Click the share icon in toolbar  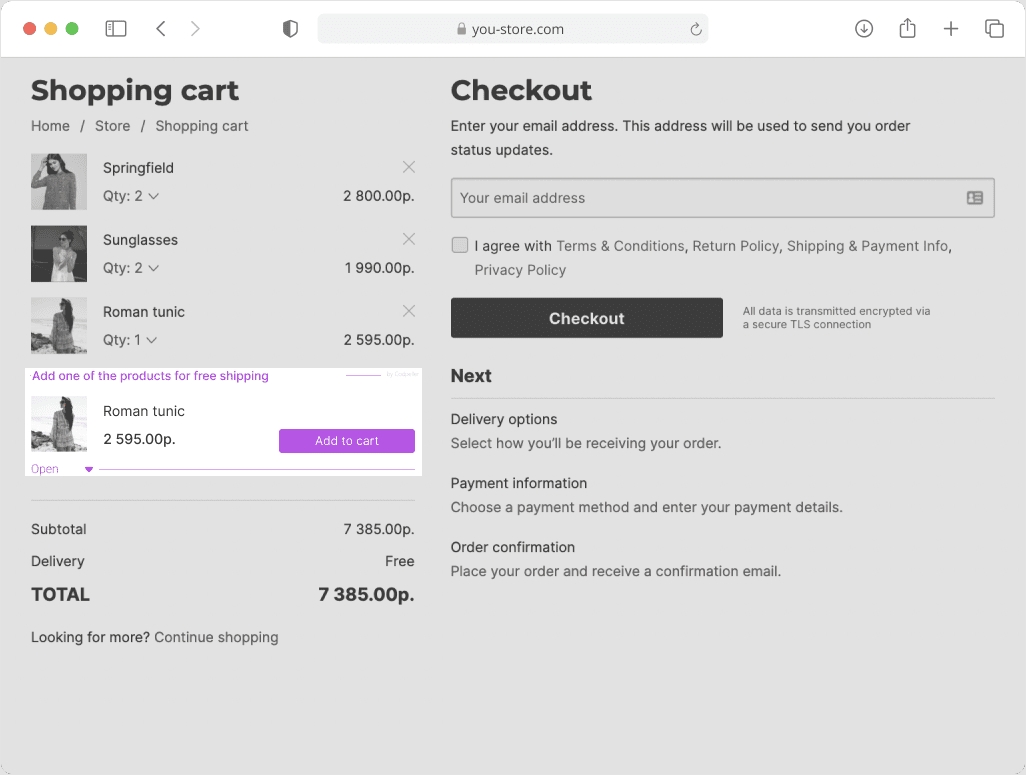(x=907, y=29)
